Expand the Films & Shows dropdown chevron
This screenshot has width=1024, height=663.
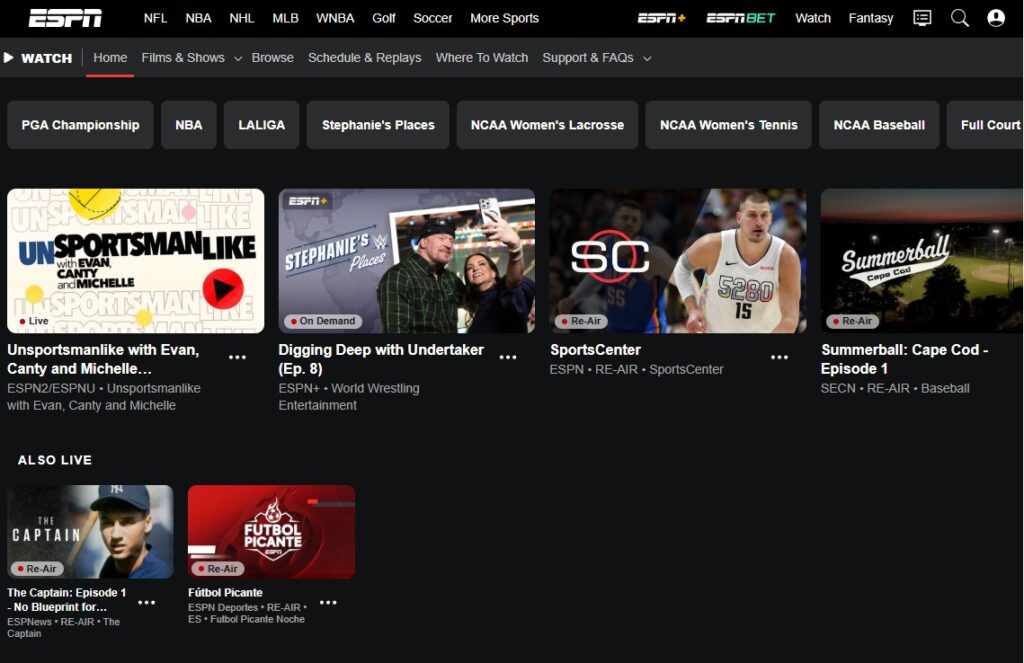[238, 59]
